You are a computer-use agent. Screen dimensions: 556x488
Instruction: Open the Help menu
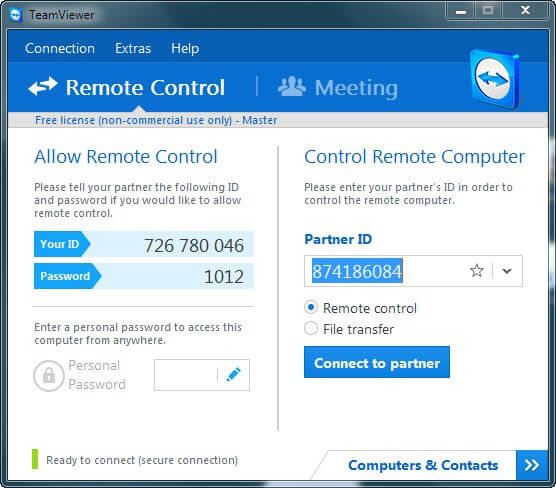tap(185, 48)
